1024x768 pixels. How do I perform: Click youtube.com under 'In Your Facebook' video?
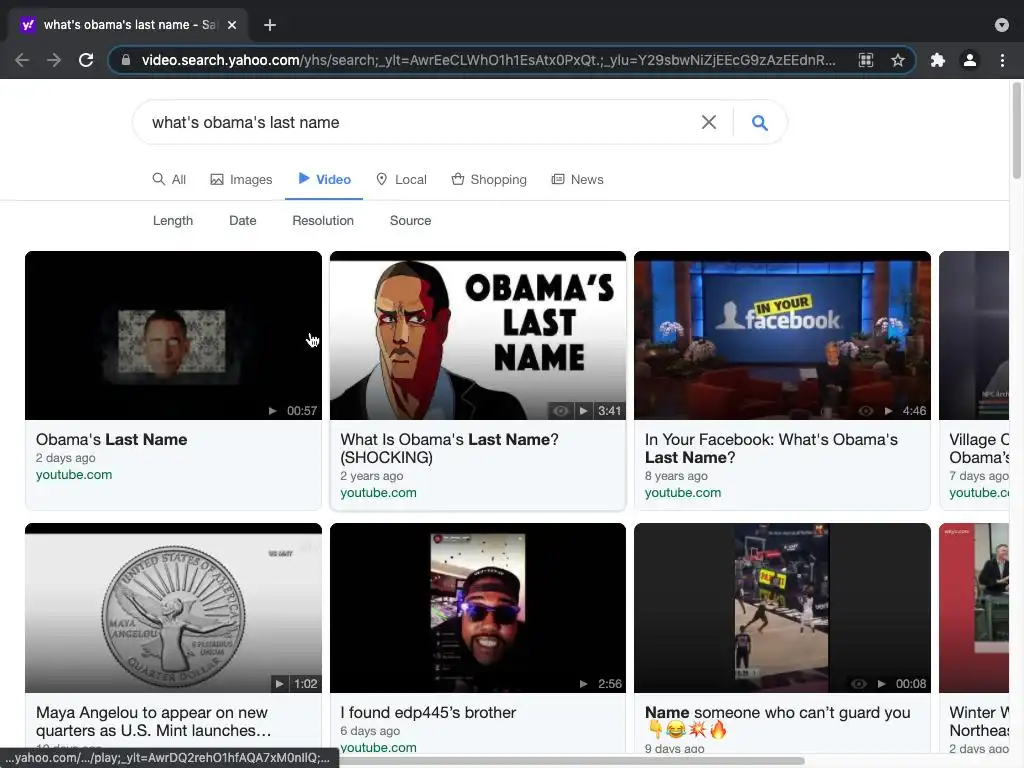click(x=683, y=493)
